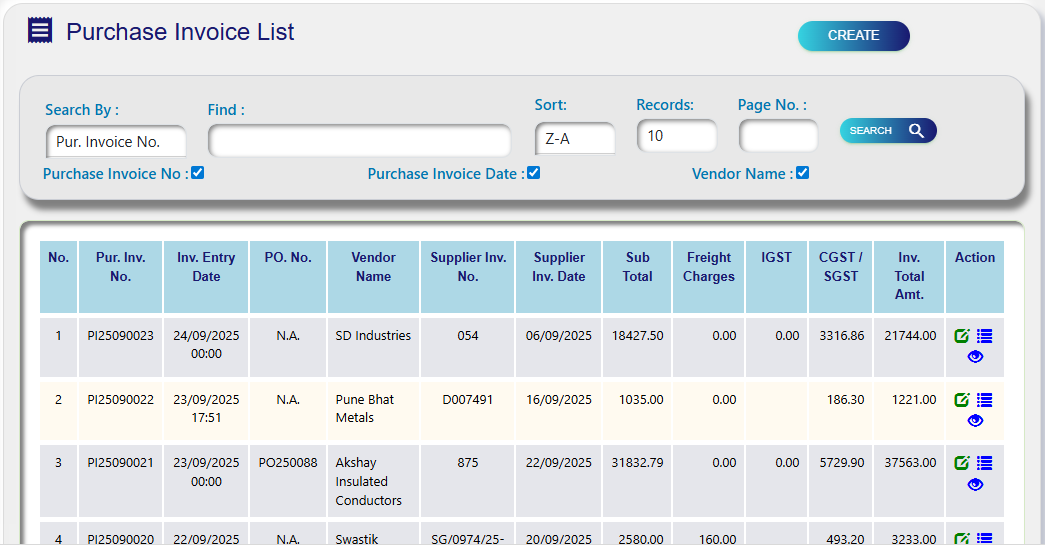Open list icon for invoice PI25090021
Screen dimensions: 1045x545
pyautogui.click(x=984, y=463)
